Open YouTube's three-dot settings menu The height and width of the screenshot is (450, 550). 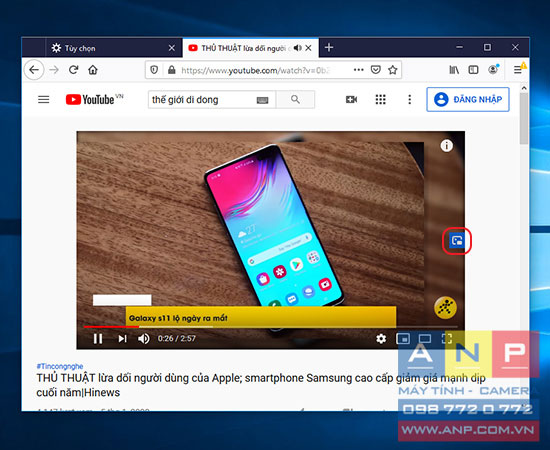409,100
